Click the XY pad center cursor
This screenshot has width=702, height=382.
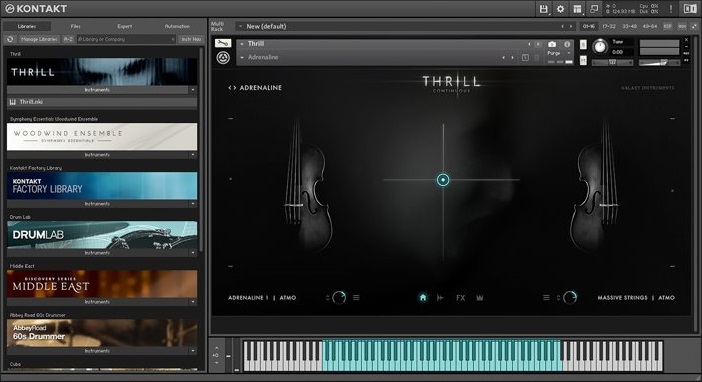tap(443, 180)
